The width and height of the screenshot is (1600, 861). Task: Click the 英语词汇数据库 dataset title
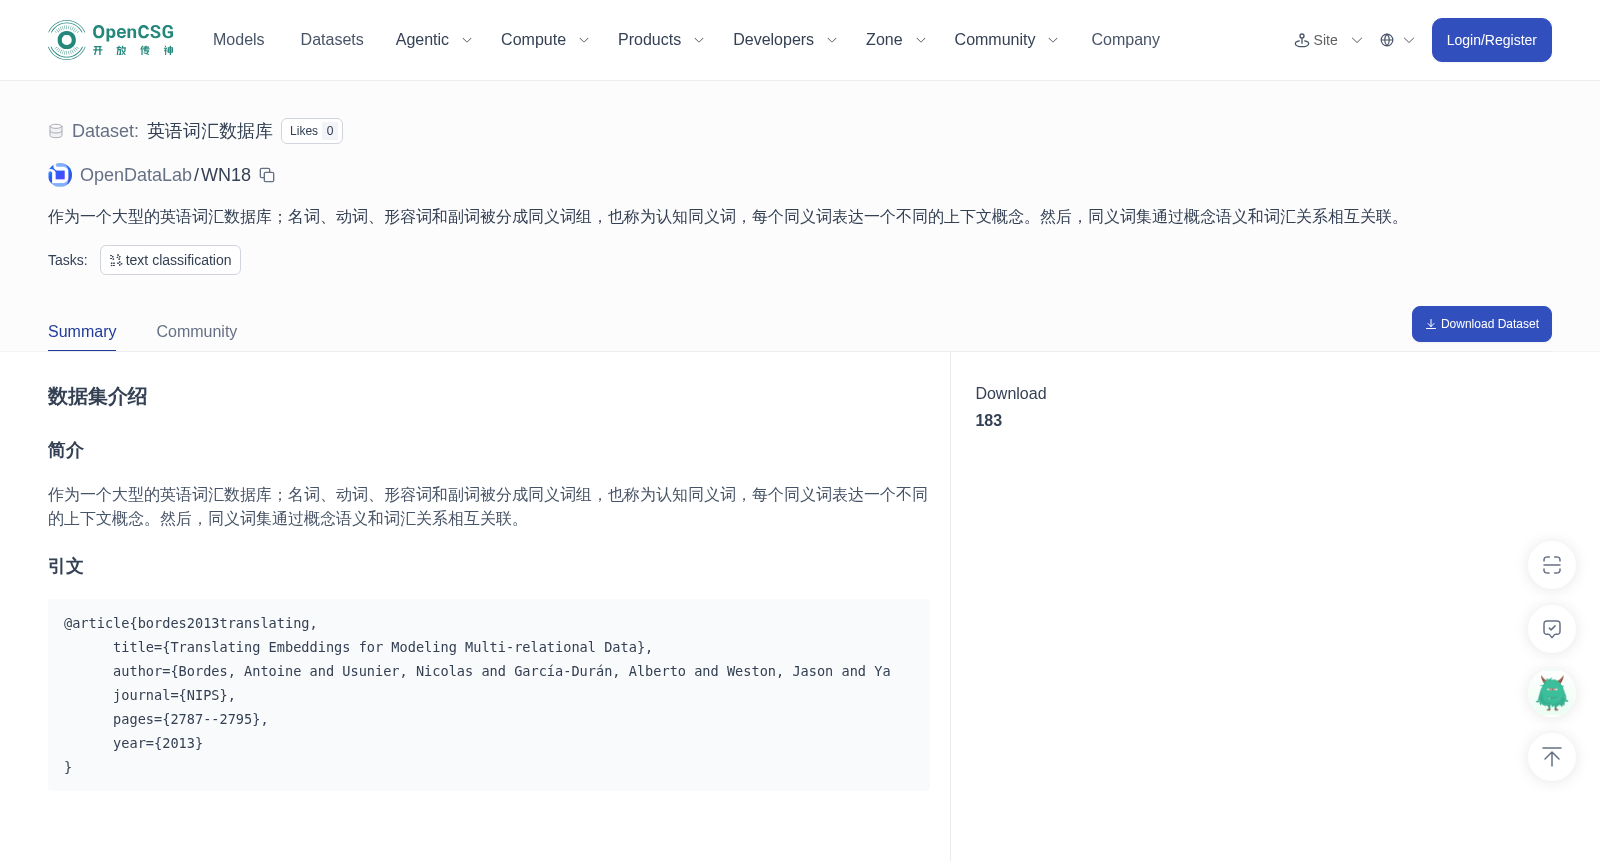(210, 131)
